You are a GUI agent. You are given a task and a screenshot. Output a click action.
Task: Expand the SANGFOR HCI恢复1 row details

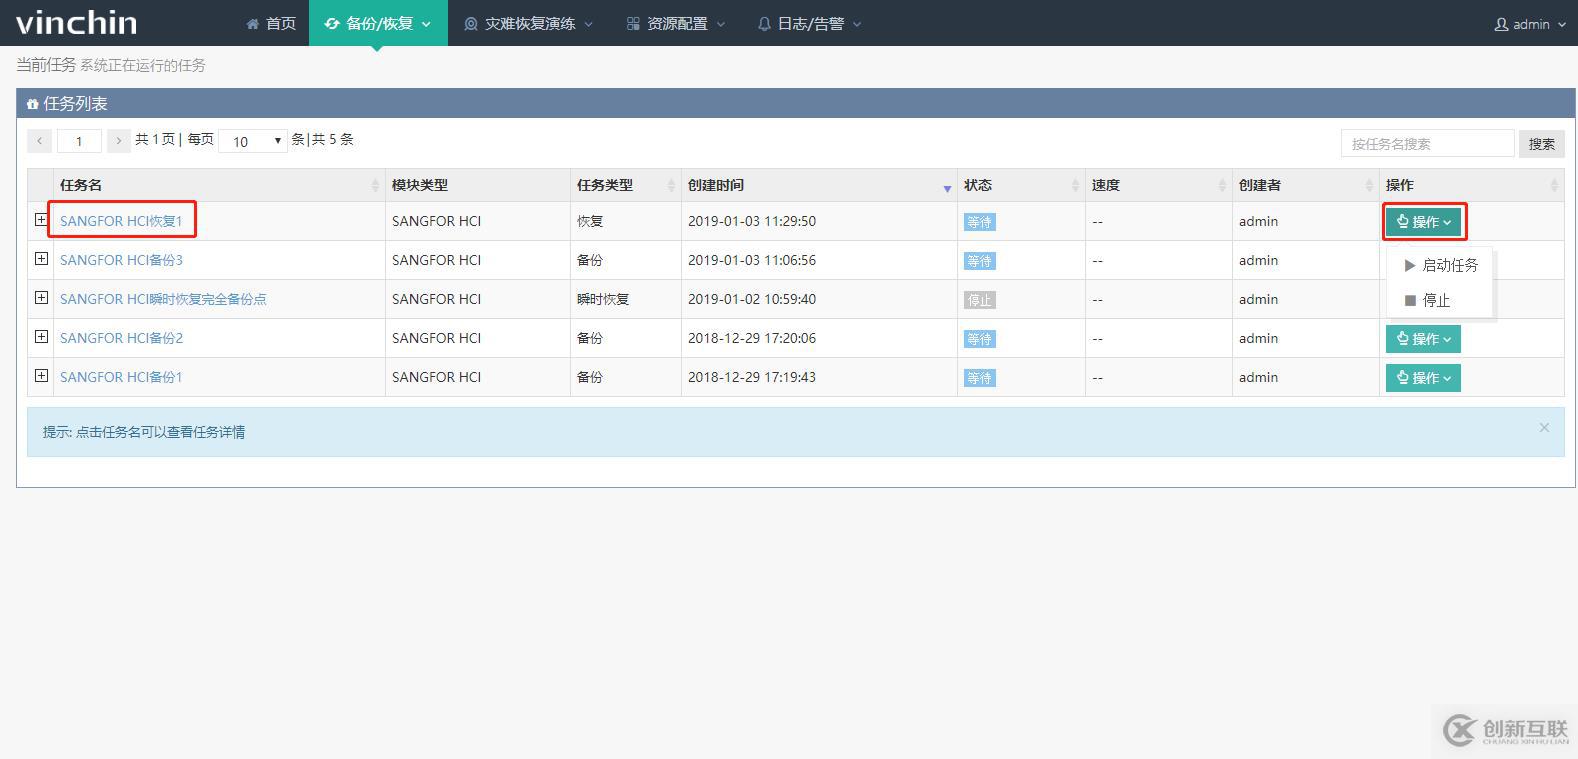41,220
